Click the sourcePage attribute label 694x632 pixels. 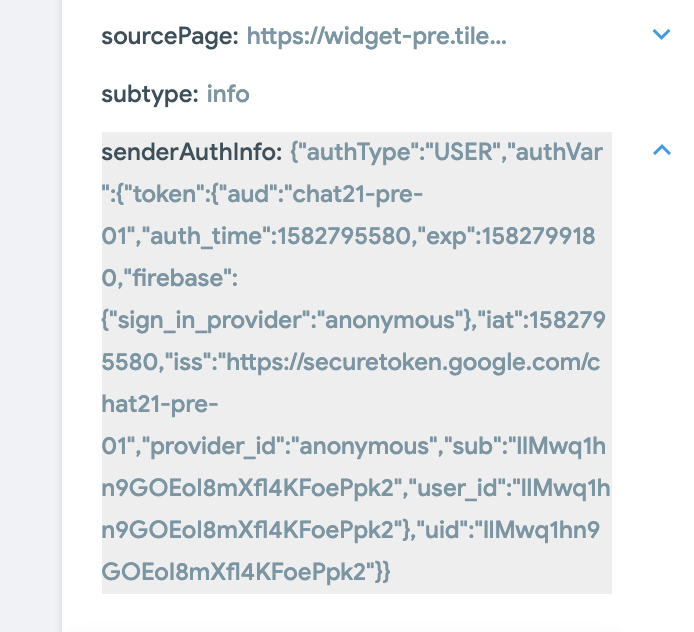pos(170,36)
